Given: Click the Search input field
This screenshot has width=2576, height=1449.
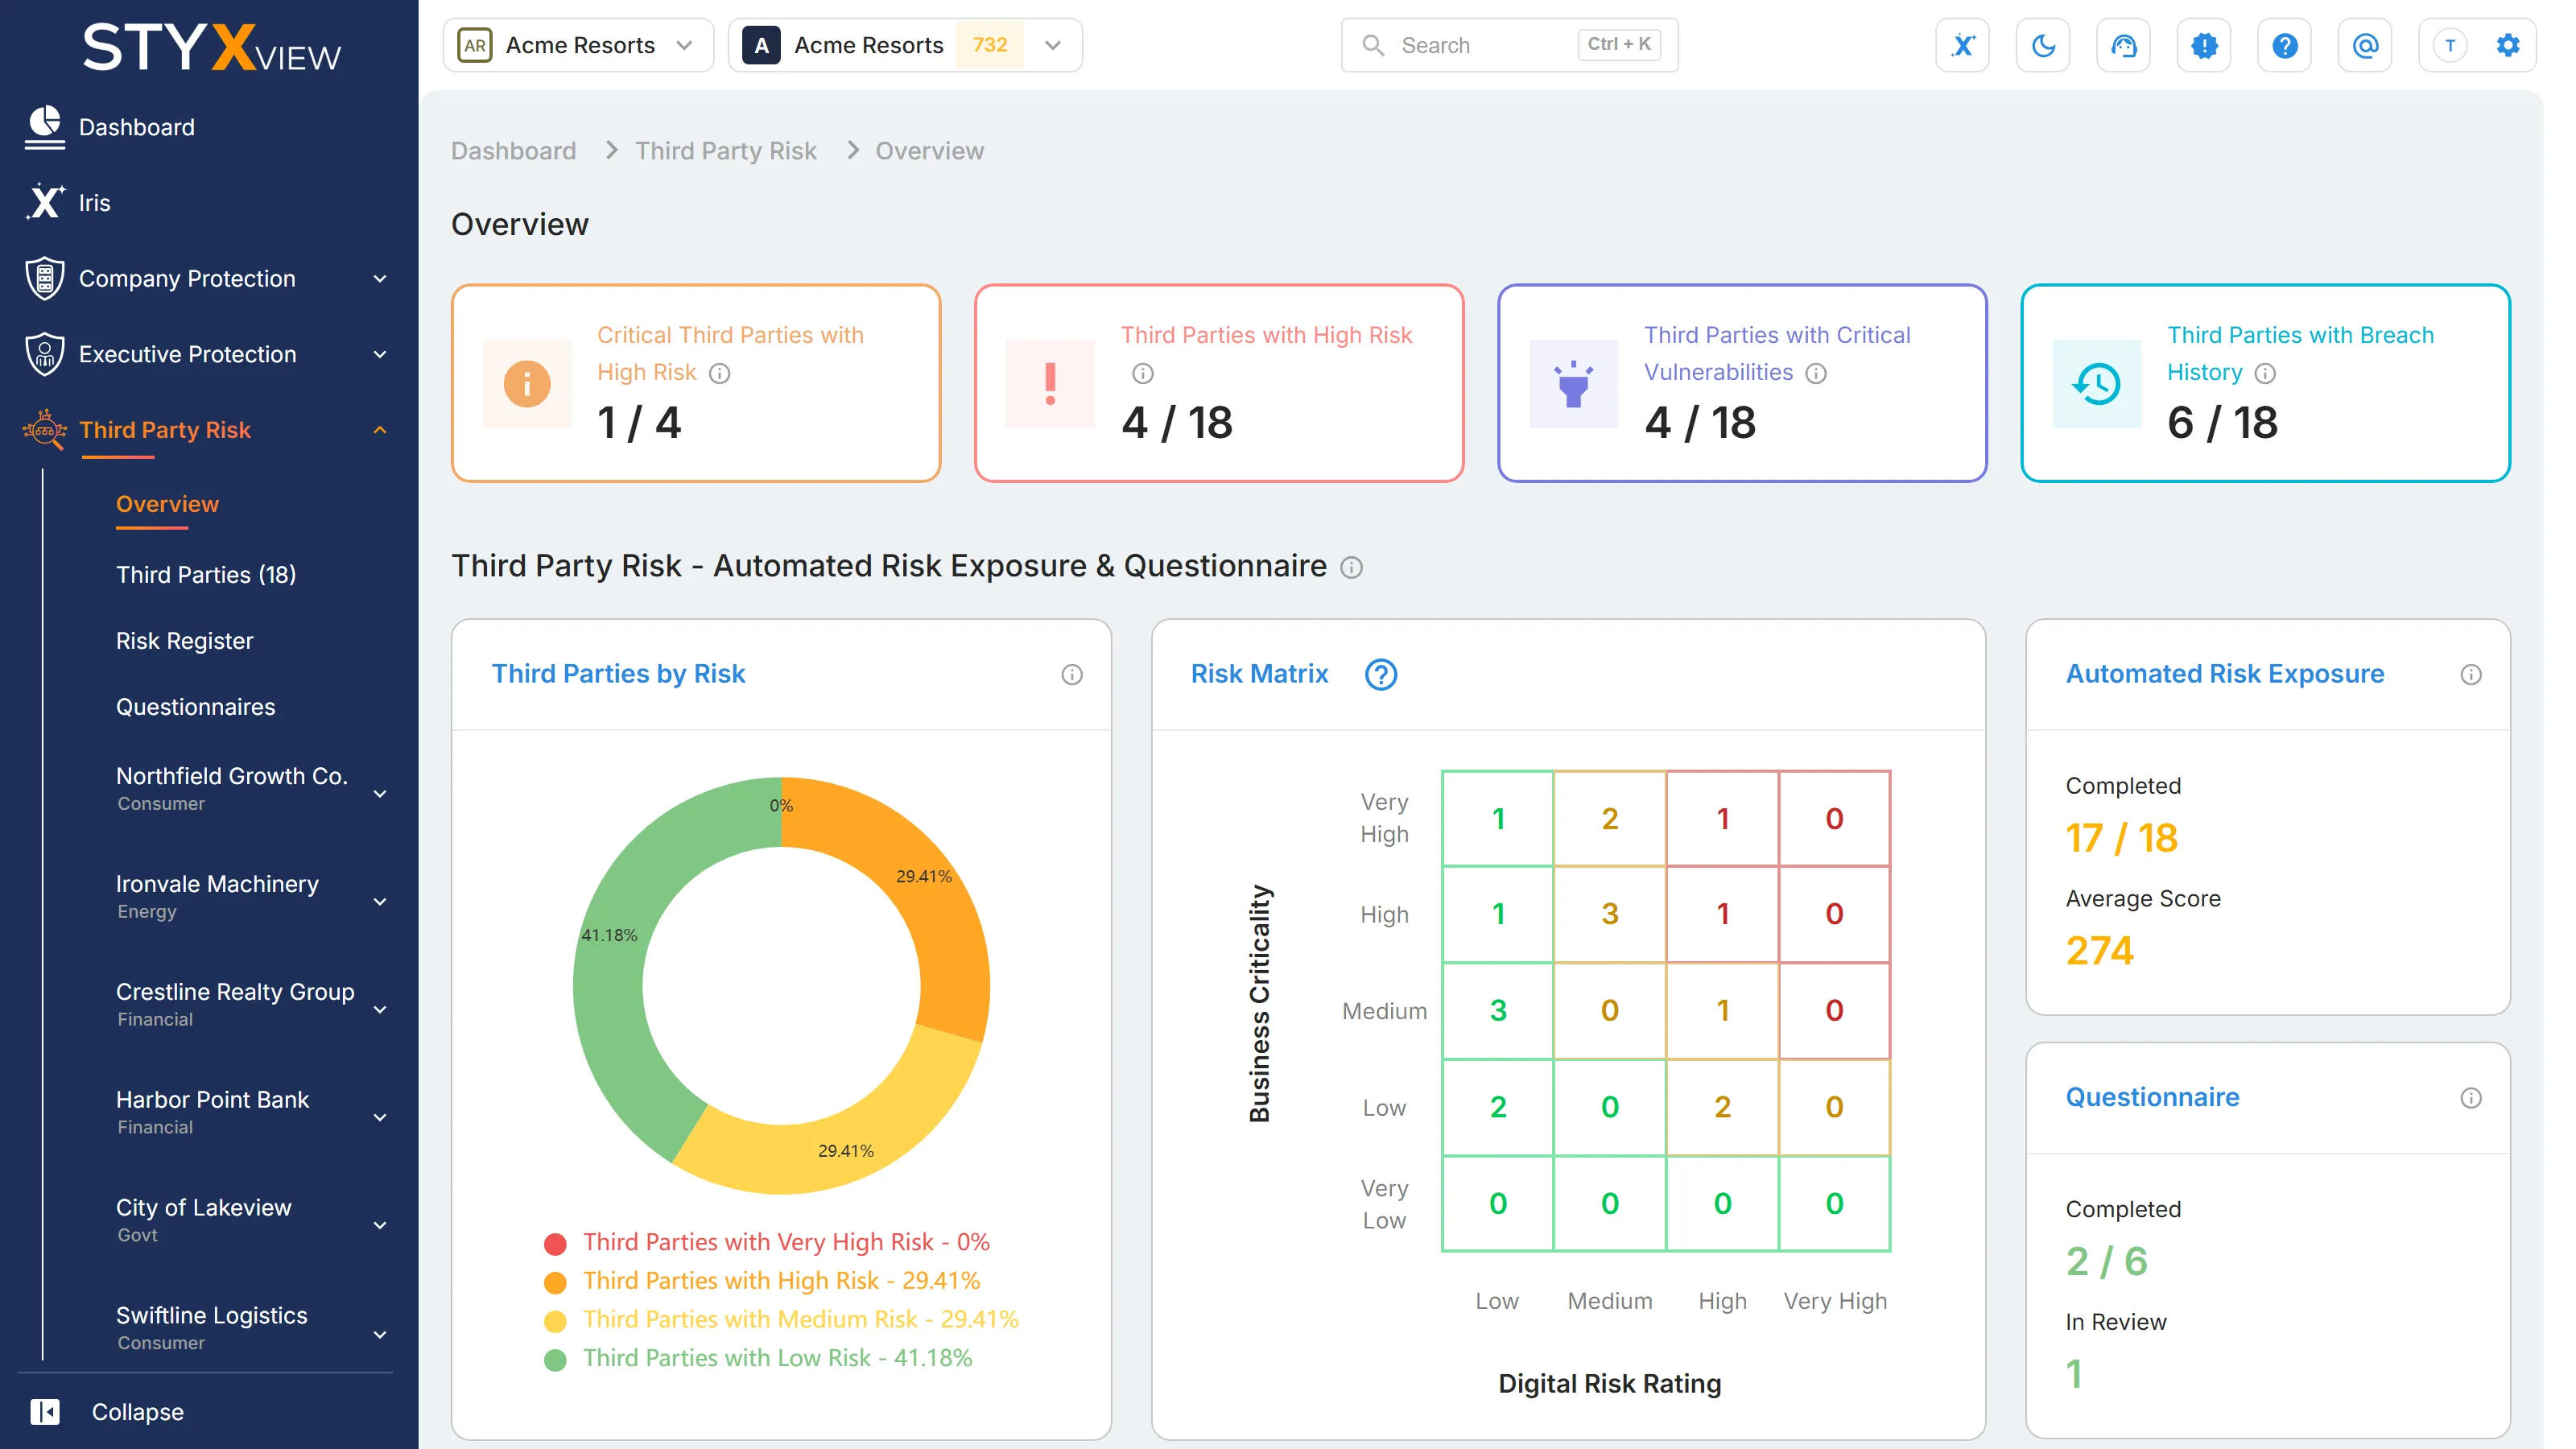Looking at the screenshot, I should click(1509, 45).
